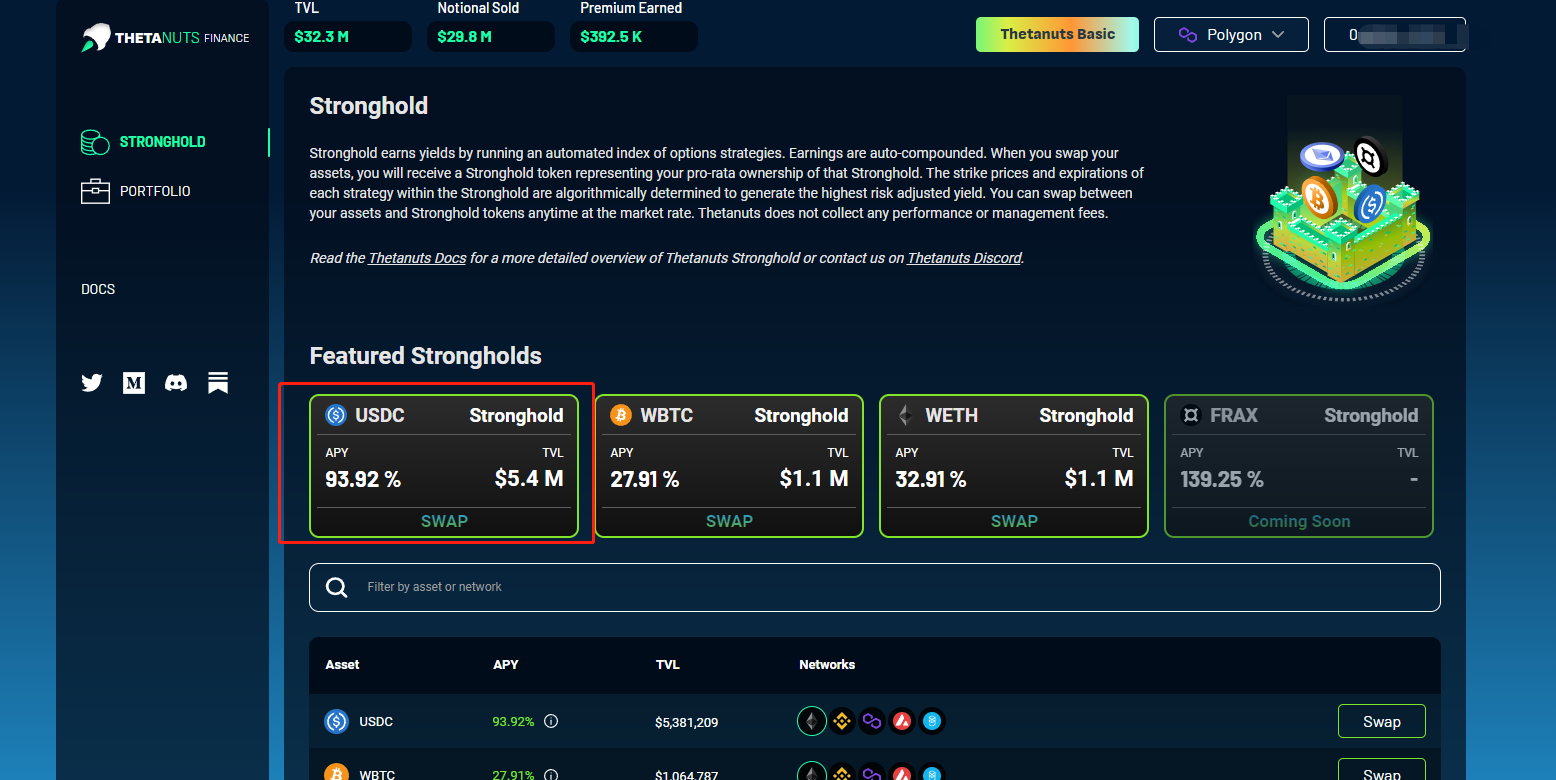The width and height of the screenshot is (1556, 780).
Task: Click the Asset column header
Action: (342, 664)
